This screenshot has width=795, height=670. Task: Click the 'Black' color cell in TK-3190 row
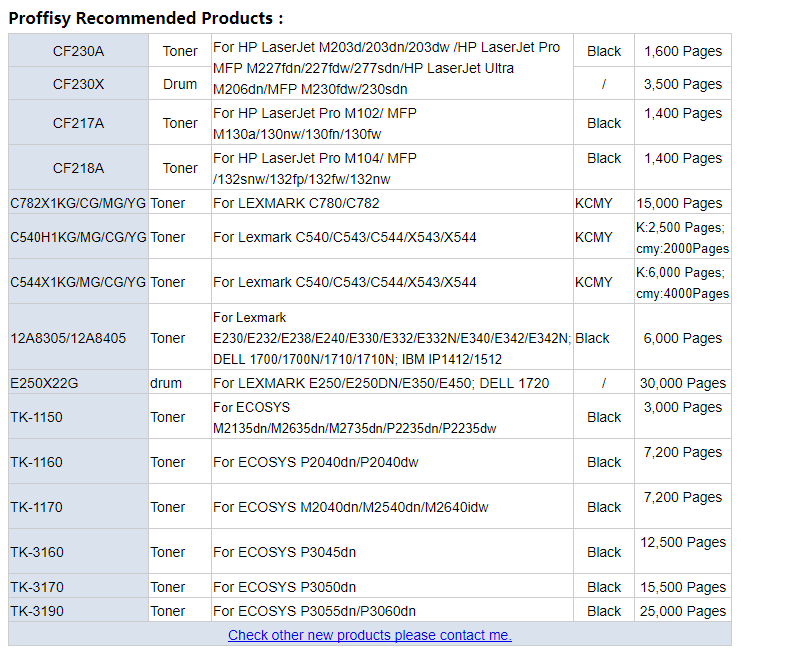tap(603, 610)
